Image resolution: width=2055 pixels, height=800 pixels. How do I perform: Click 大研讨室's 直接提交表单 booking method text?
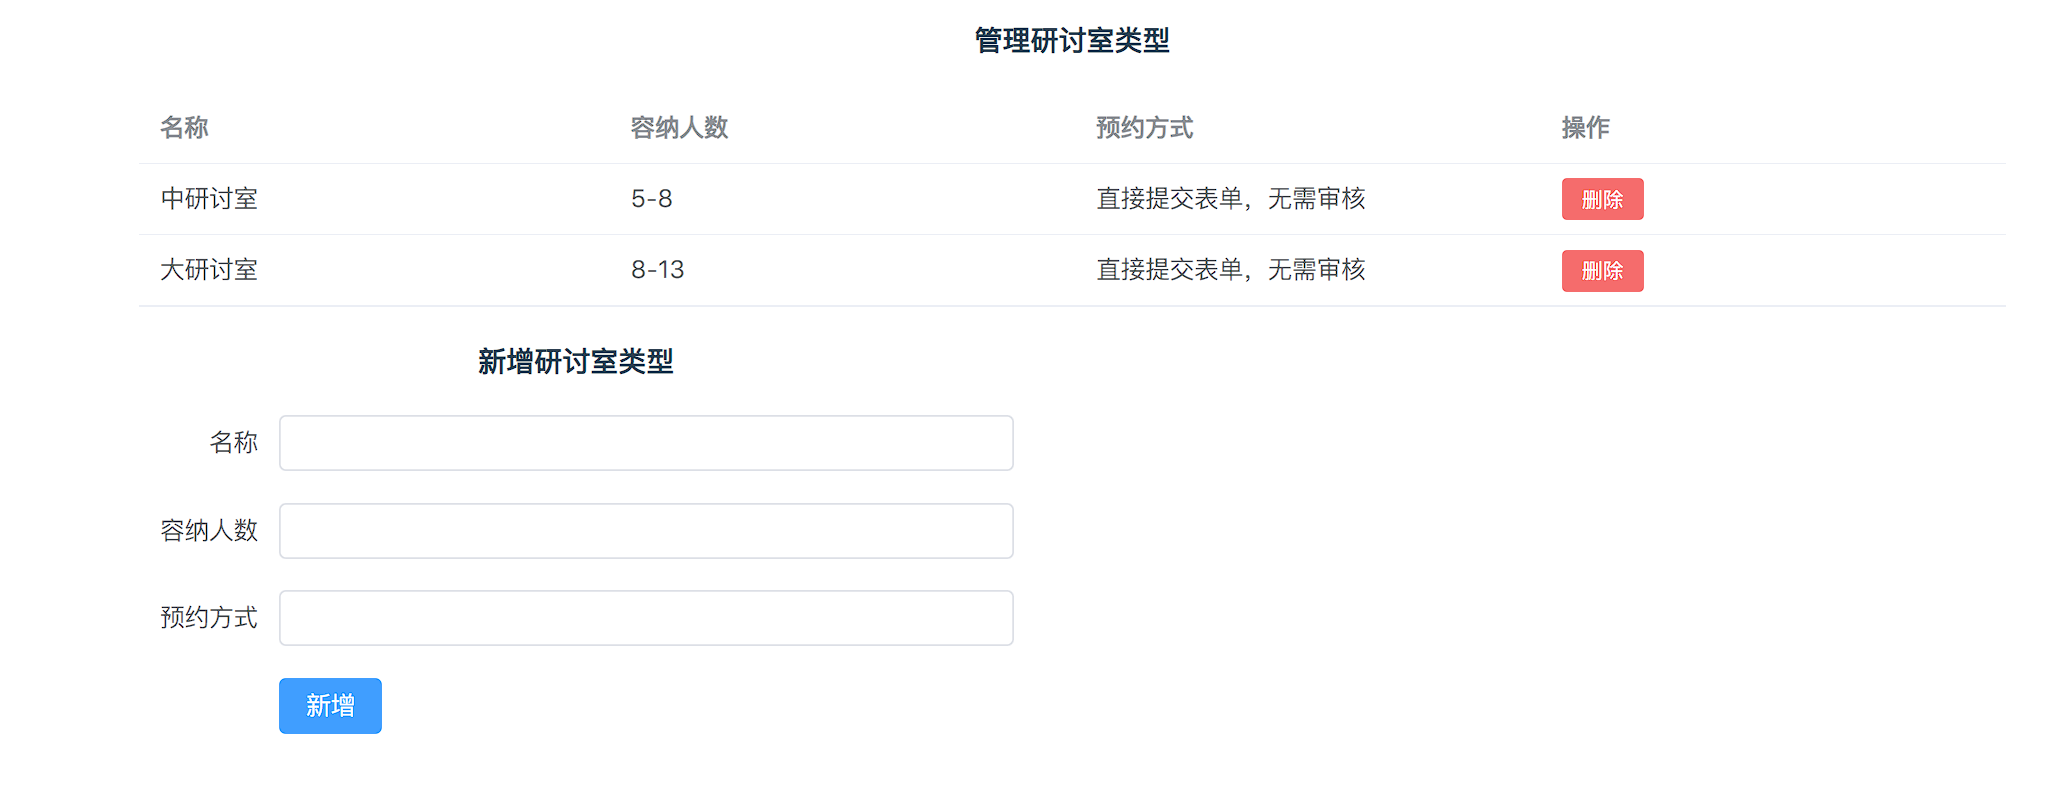1230,270
